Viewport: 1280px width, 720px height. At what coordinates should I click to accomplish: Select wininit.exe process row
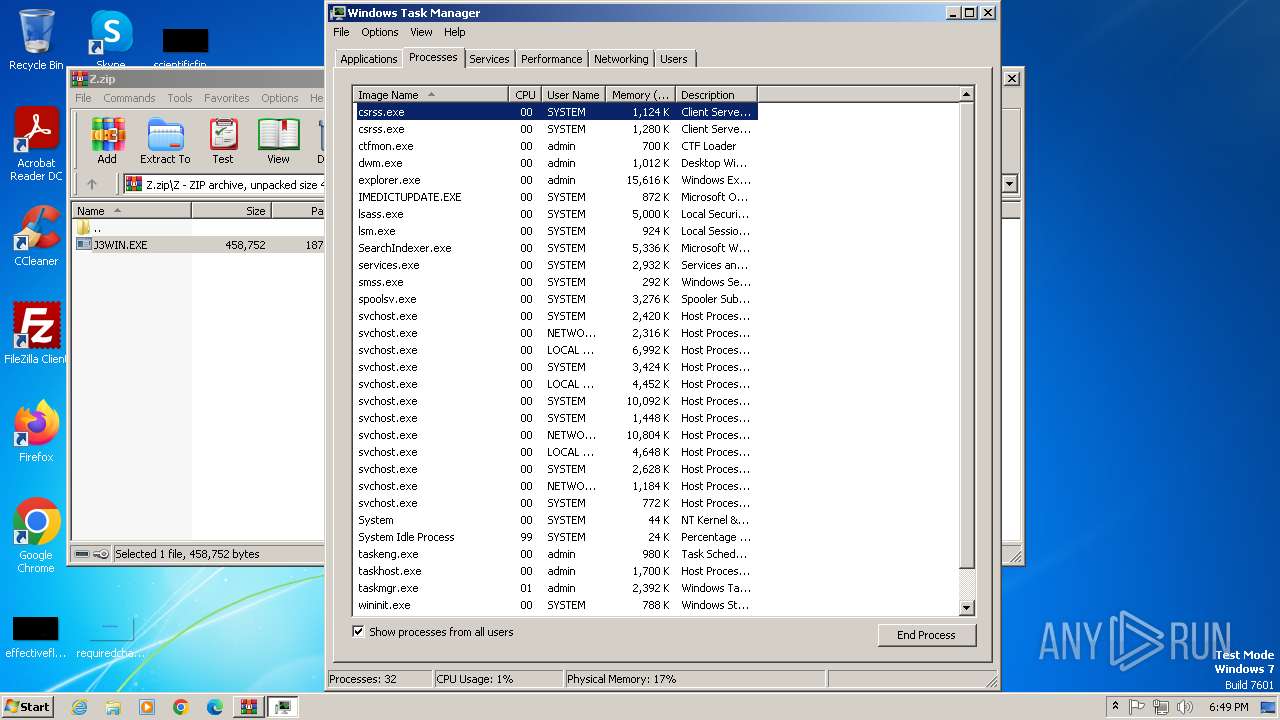coord(556,605)
